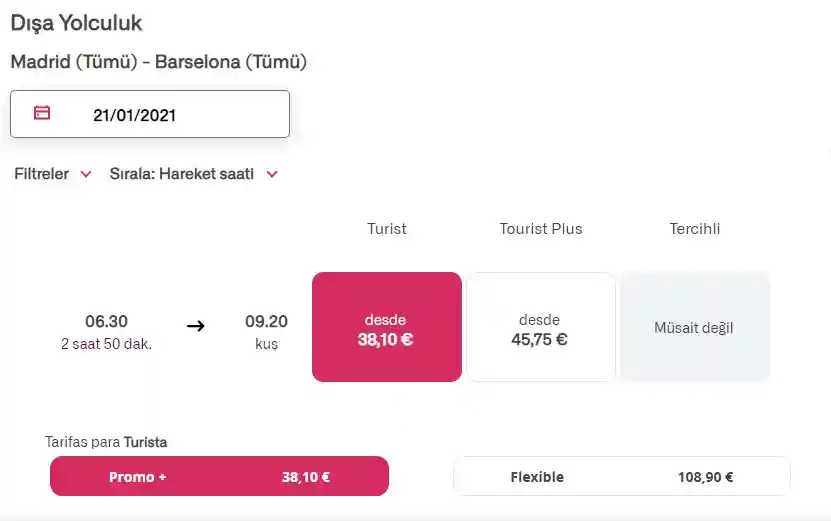
Task: Select the Turist column header
Action: coord(387,229)
